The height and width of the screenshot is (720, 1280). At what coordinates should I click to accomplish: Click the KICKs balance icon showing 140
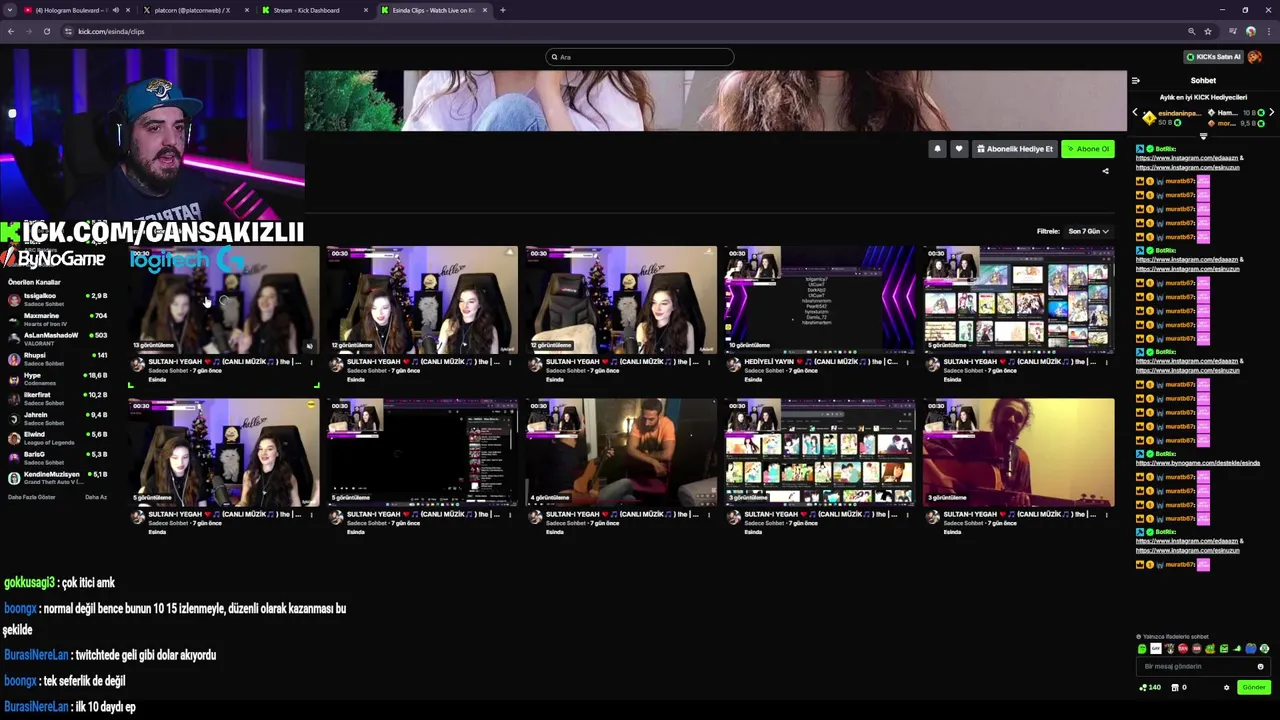pos(1143,687)
